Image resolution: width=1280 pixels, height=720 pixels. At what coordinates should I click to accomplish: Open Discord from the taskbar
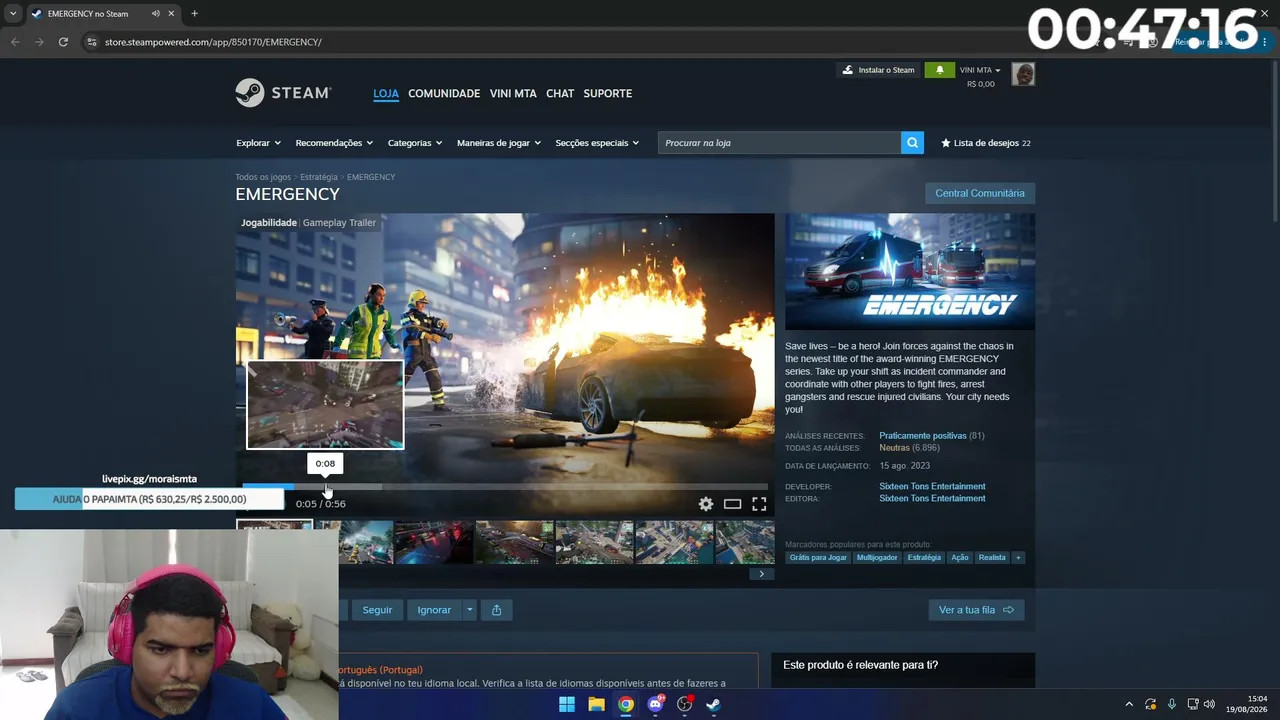coord(655,704)
